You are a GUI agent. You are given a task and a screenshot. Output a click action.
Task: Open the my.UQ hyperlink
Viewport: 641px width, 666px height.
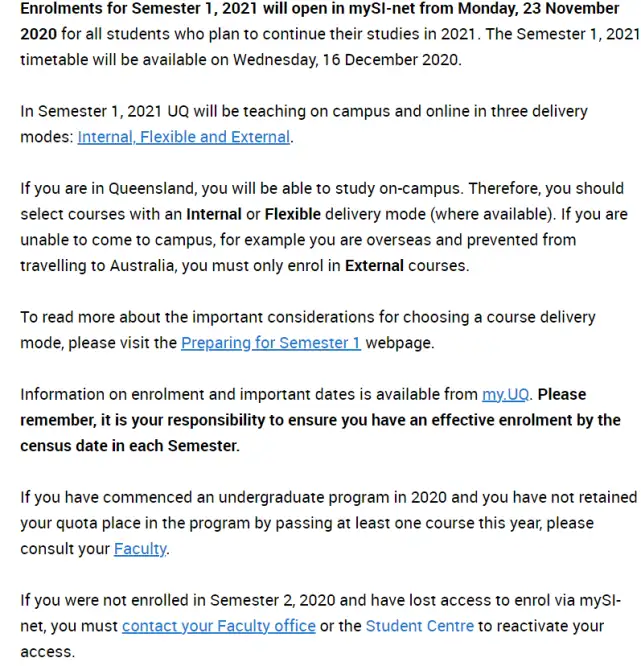[x=505, y=395]
